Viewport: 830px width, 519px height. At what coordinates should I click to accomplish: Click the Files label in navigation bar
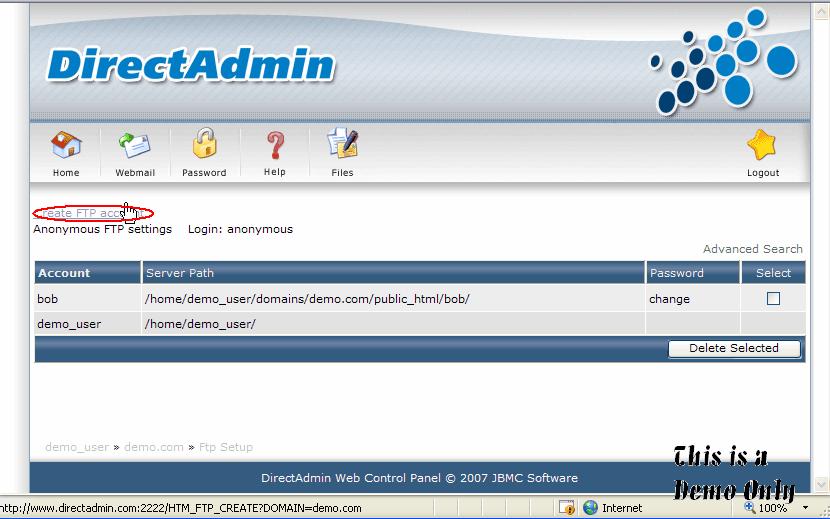(342, 173)
